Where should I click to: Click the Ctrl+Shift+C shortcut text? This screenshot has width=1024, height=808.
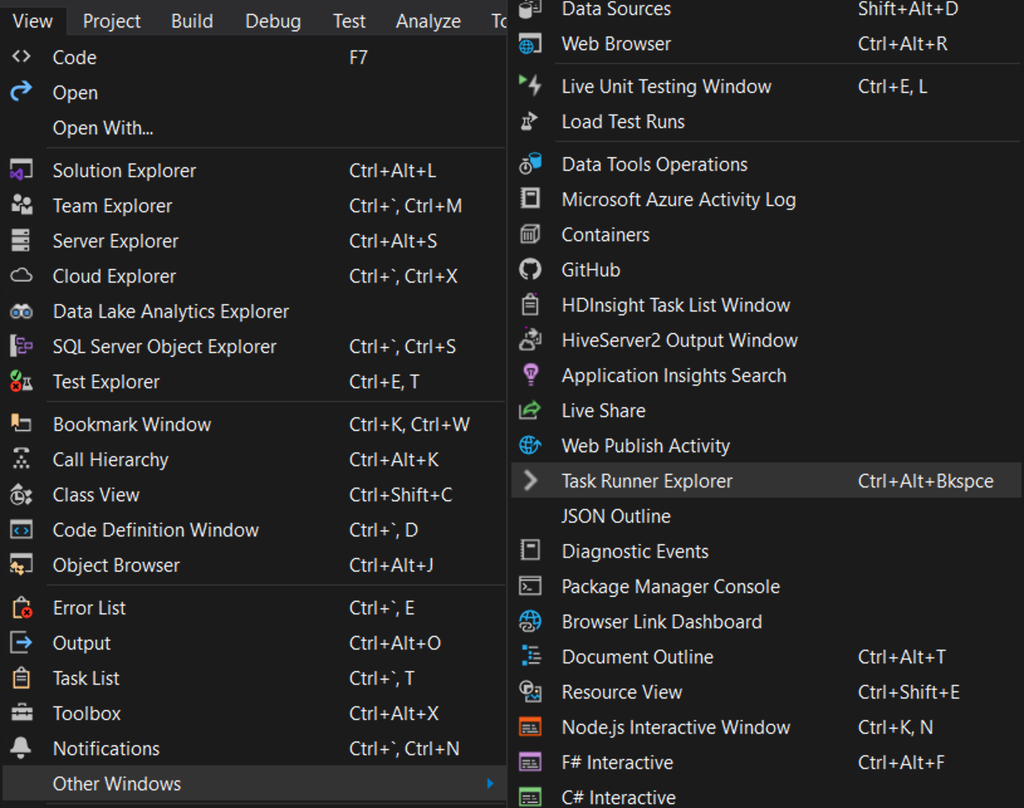coord(400,494)
